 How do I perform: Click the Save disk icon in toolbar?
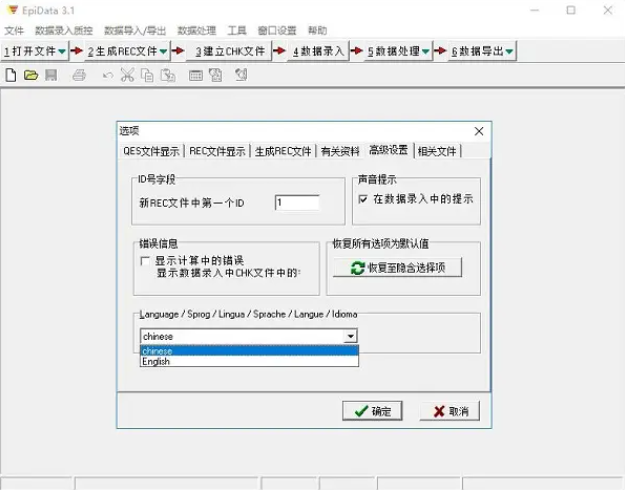tap(50, 75)
